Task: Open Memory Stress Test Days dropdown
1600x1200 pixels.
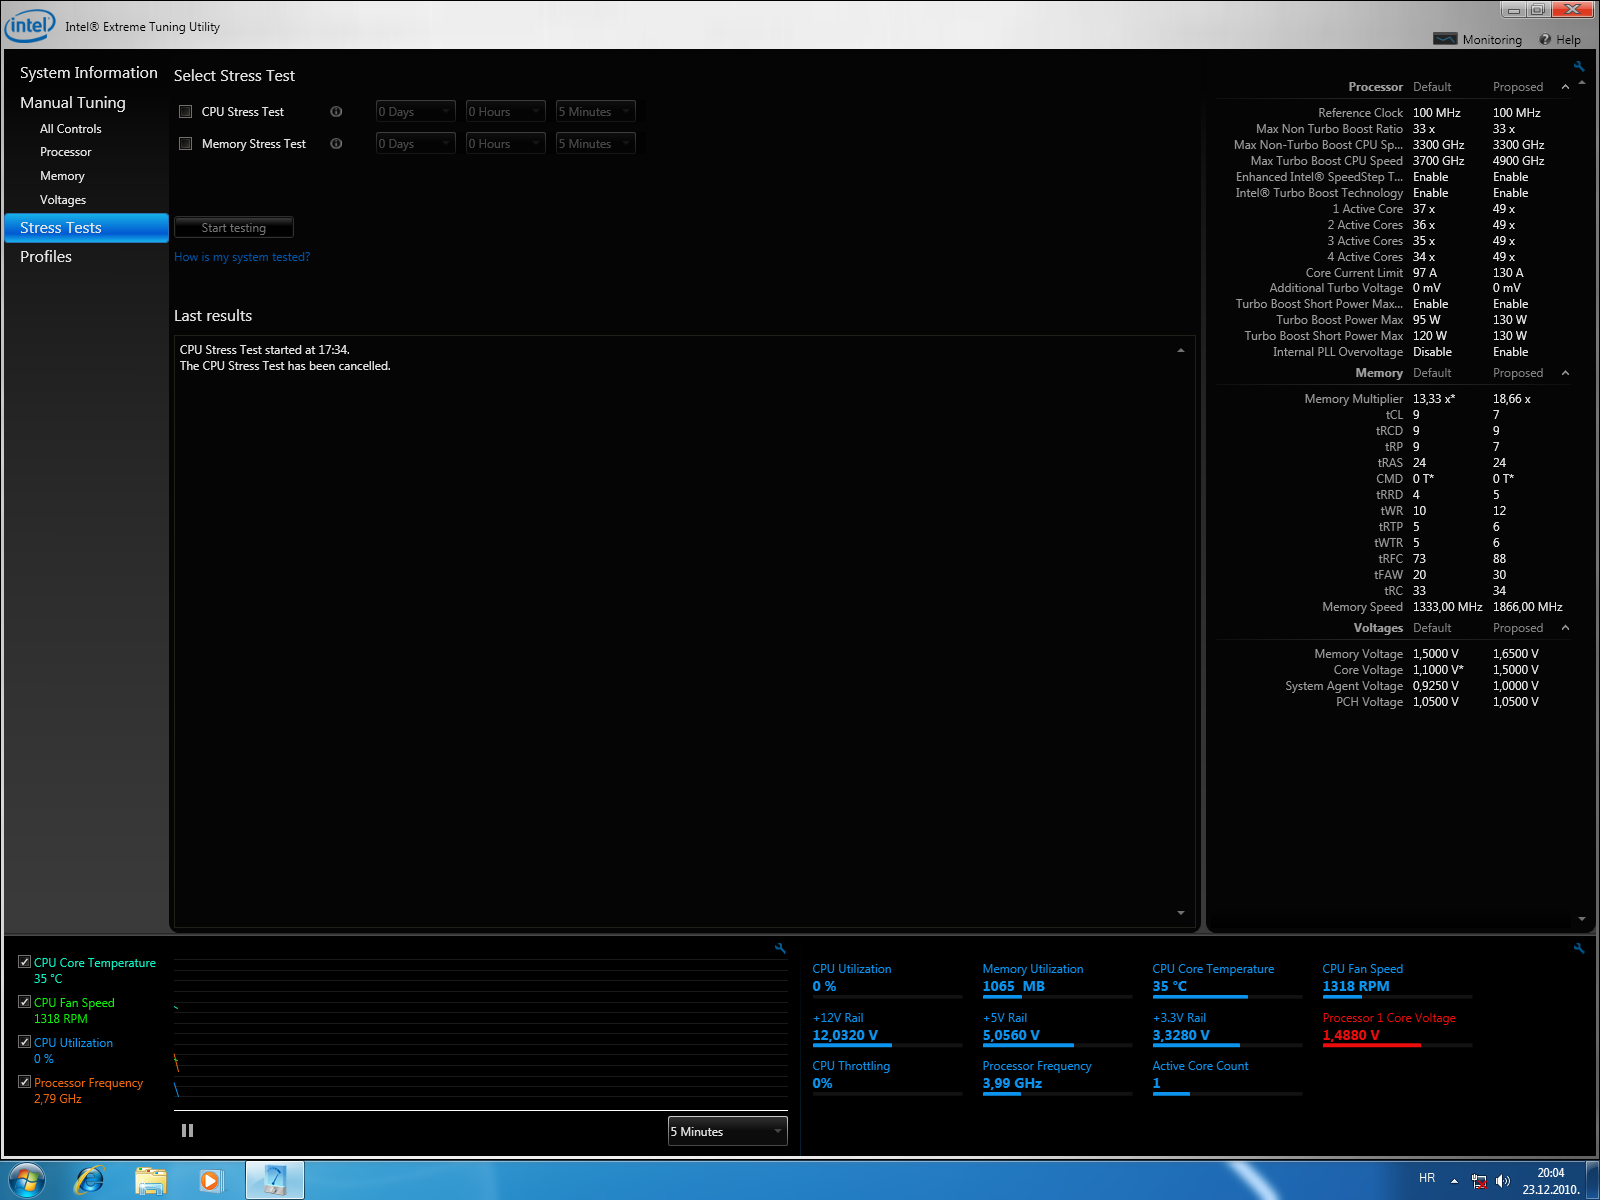Action: pos(415,144)
